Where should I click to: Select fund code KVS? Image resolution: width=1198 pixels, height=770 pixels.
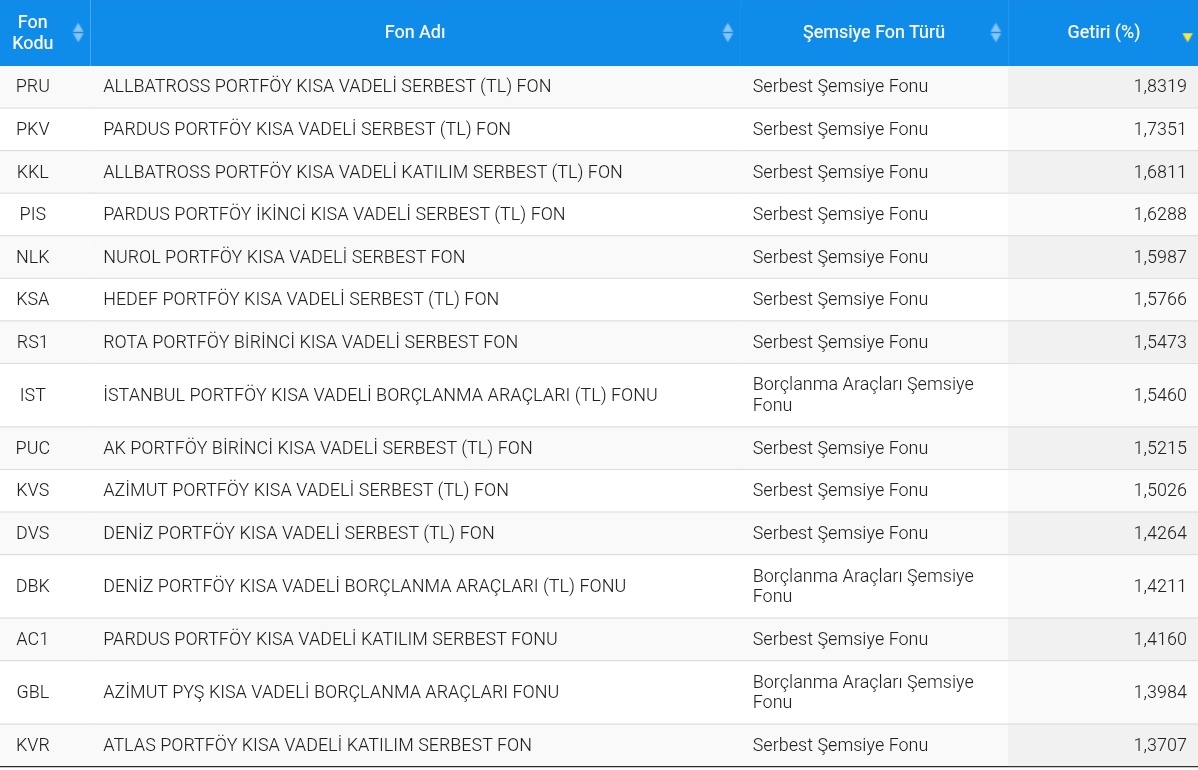coord(33,490)
